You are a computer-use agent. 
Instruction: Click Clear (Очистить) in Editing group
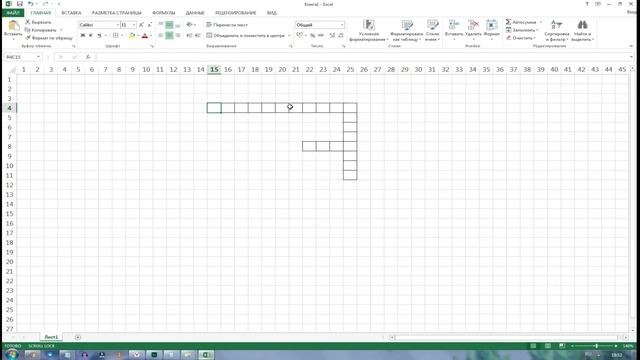coord(520,38)
